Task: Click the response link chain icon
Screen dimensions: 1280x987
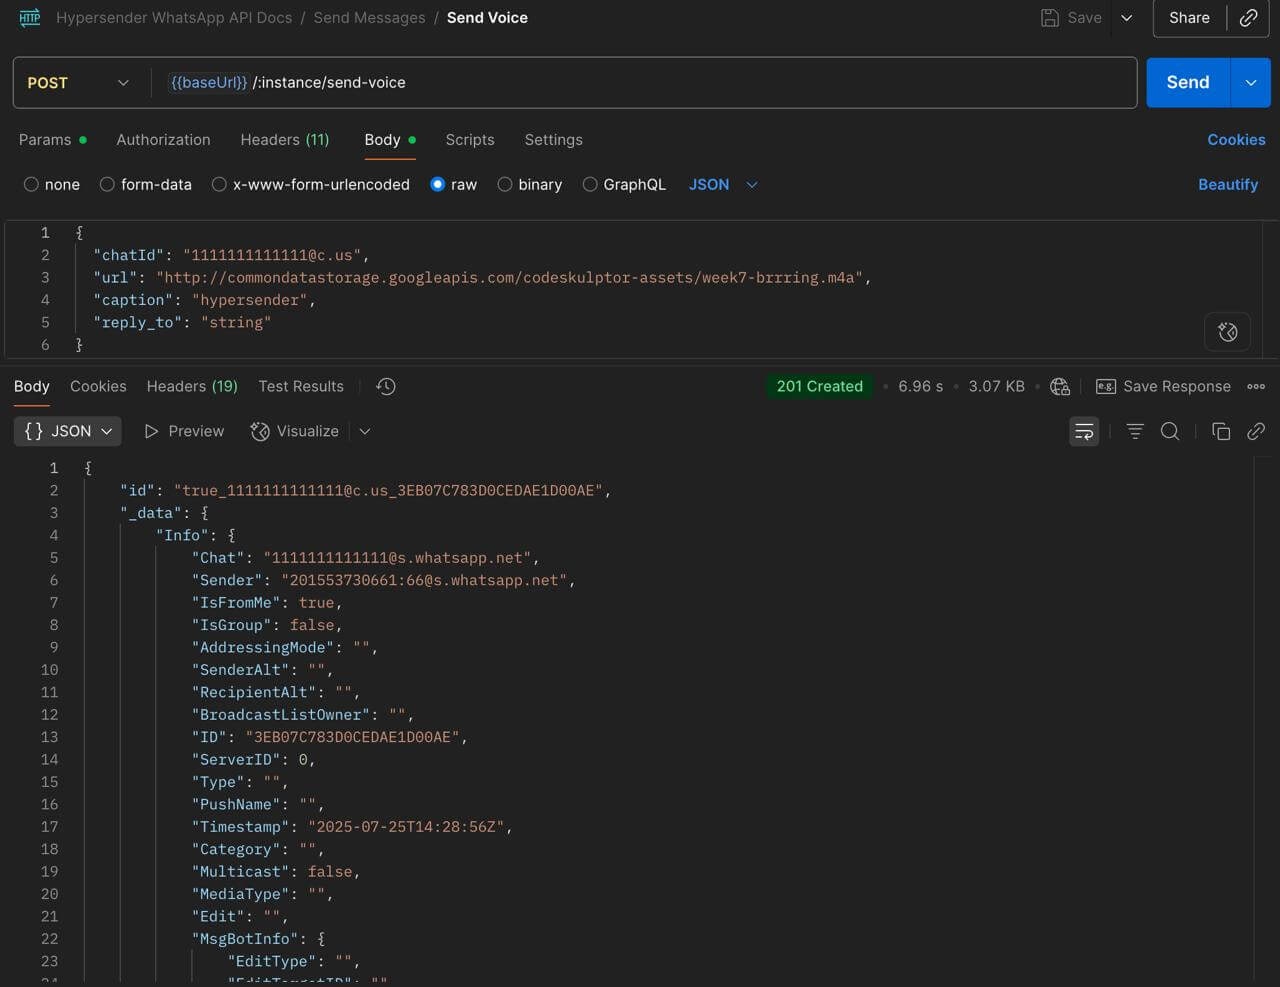Action: pyautogui.click(x=1256, y=431)
